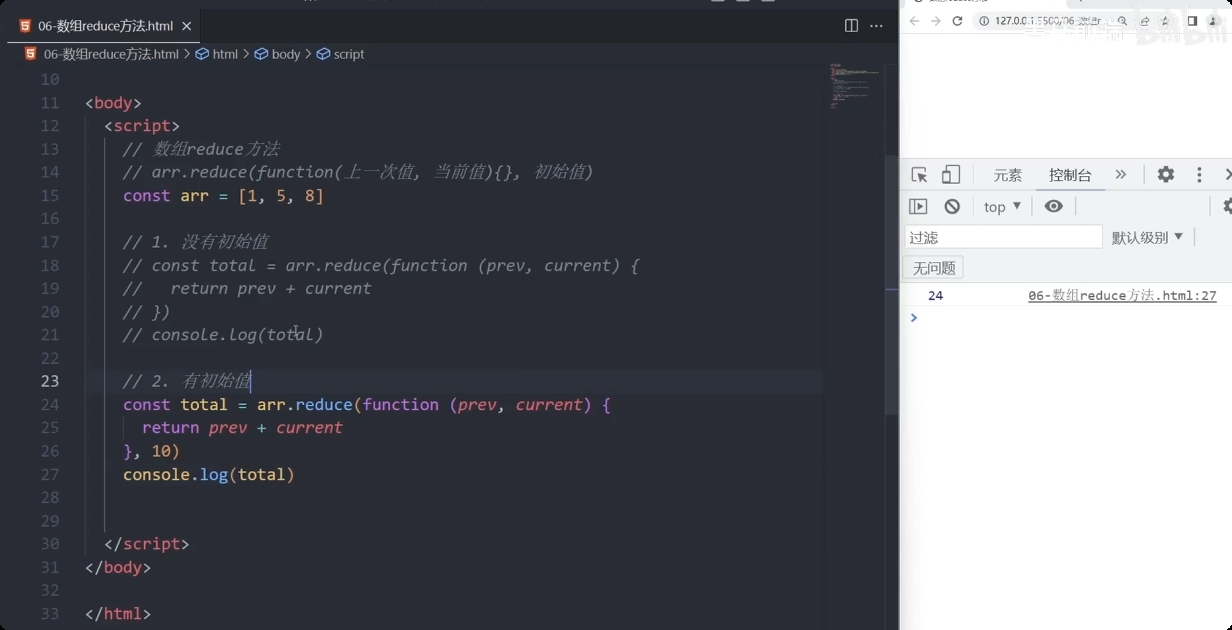Click the opening <script> tag line
Screen dimensions: 1232x630
142,126
